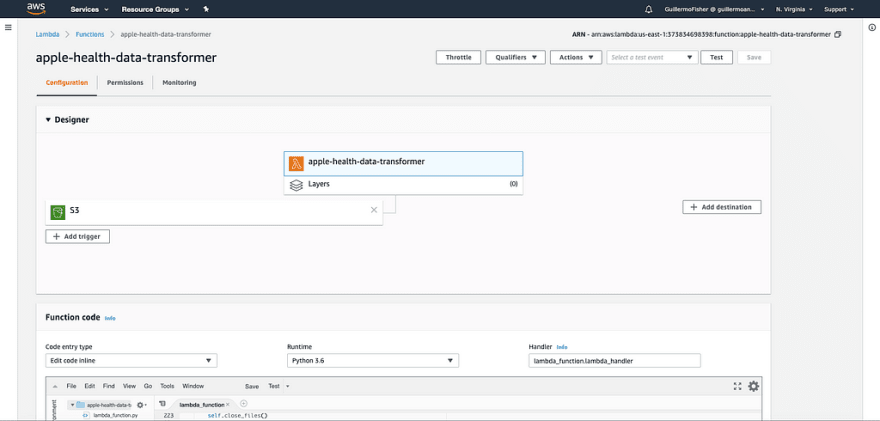
Task: Select the lambda_function editor tab
Action: [201, 404]
